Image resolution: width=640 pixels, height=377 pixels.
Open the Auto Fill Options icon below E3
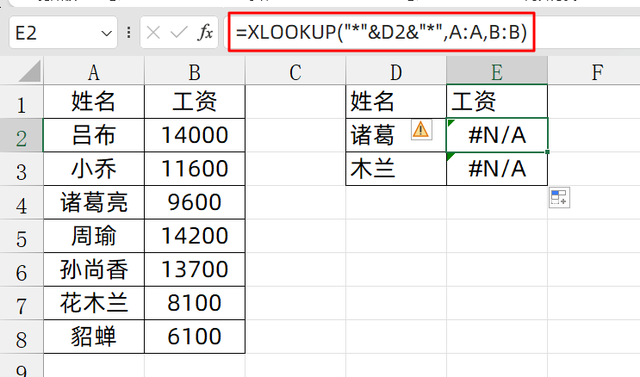pos(559,197)
